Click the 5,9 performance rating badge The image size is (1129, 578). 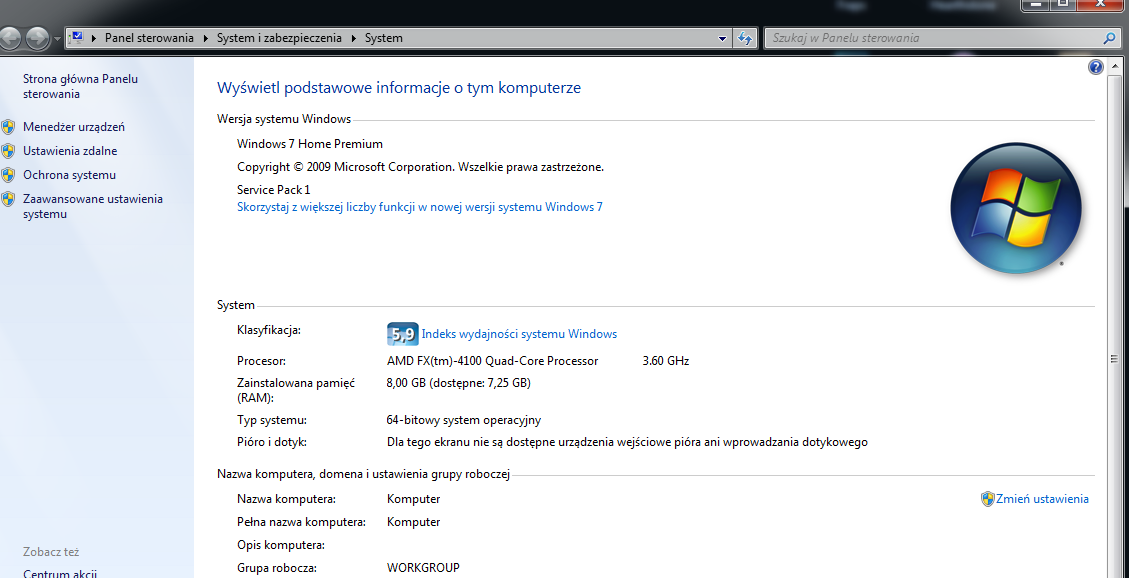(x=402, y=334)
